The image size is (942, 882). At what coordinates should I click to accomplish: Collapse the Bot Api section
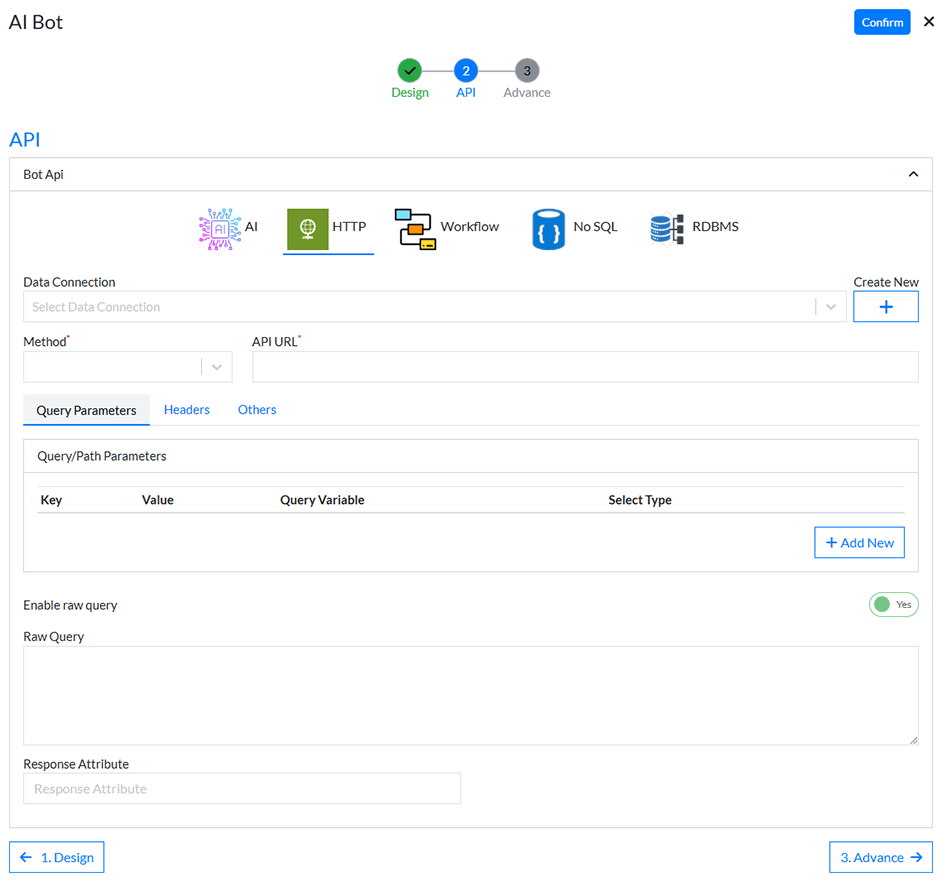[x=913, y=174]
